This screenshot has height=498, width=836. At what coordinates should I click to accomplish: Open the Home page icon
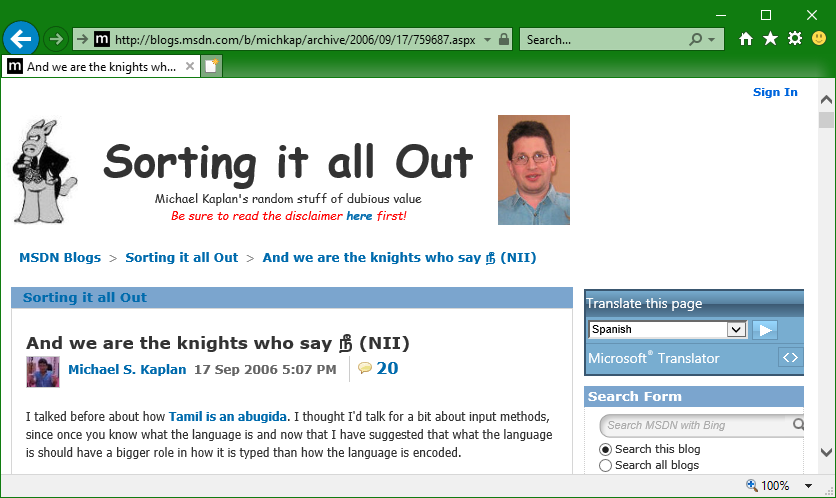tap(746, 39)
